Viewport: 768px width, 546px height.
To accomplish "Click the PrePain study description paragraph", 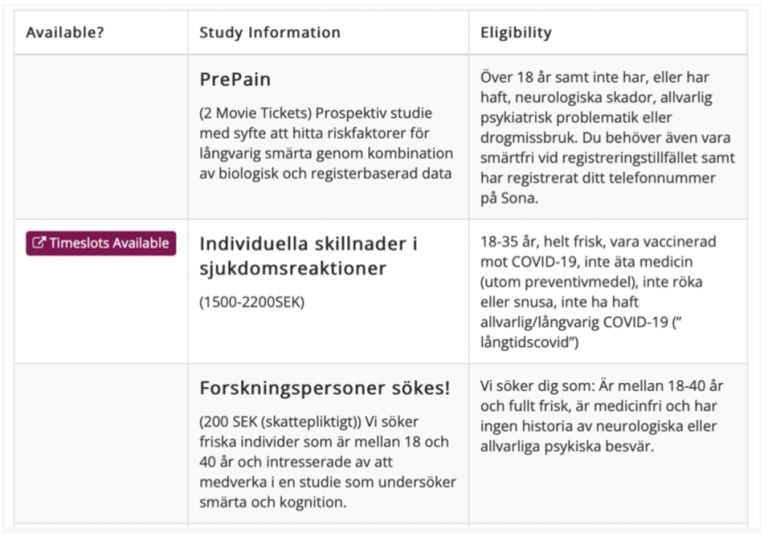I will pos(326,144).
